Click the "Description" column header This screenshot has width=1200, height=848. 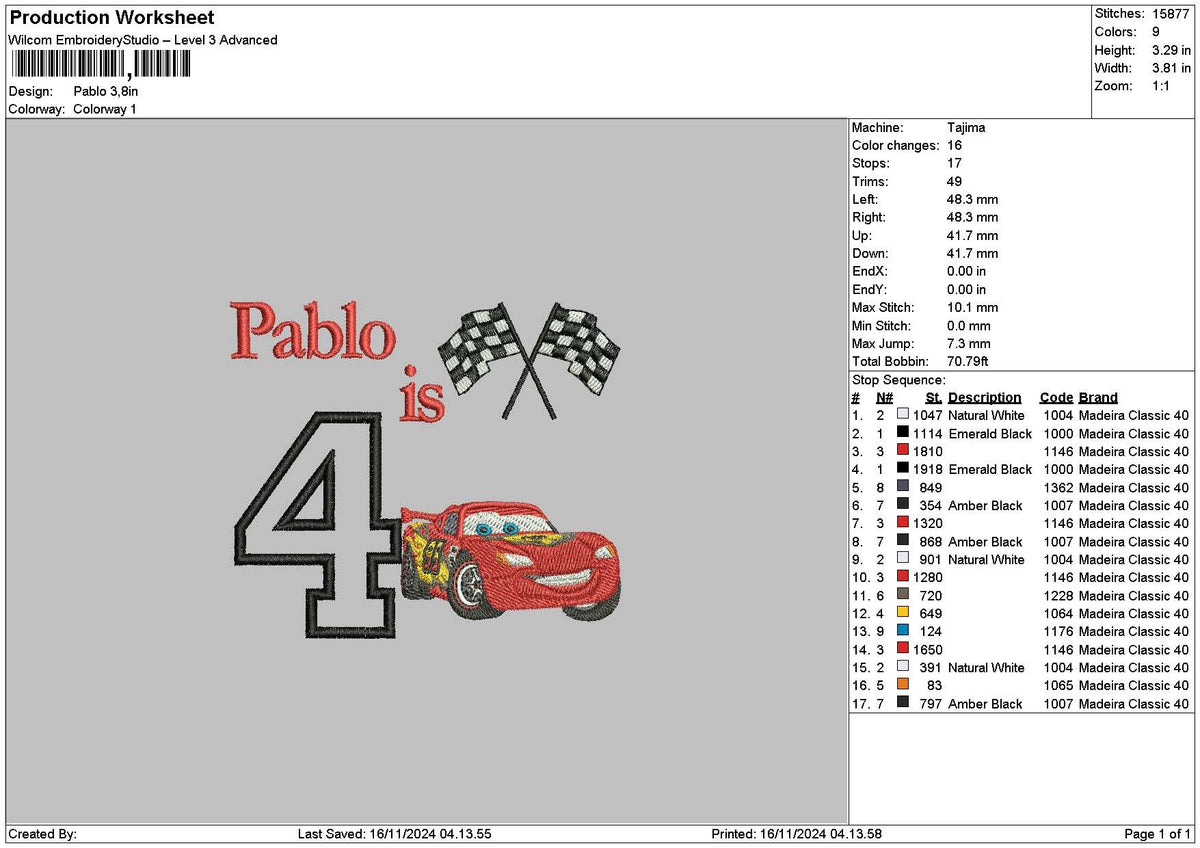[x=985, y=398]
